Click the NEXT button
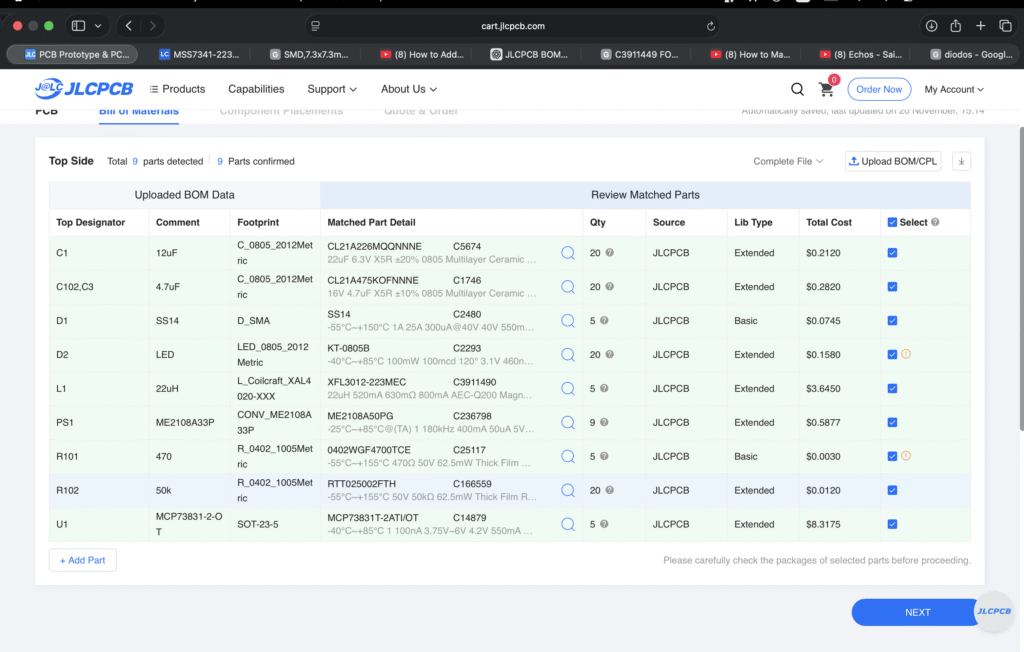The height and width of the screenshot is (652, 1024). click(x=917, y=612)
